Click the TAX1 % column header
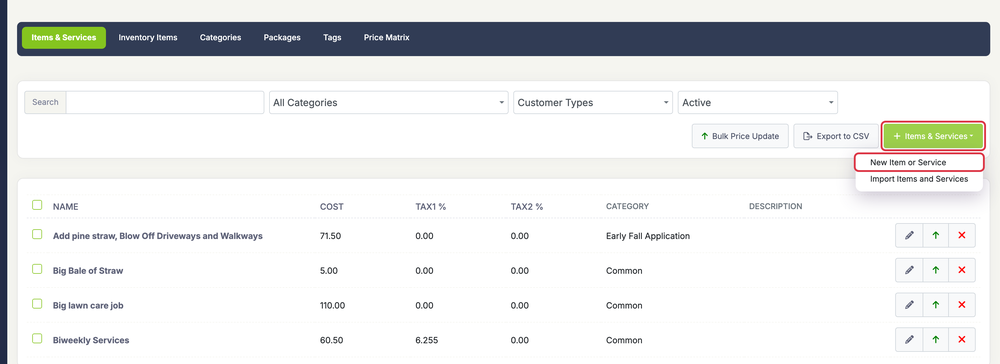Image resolution: width=1000 pixels, height=364 pixels. (431, 207)
